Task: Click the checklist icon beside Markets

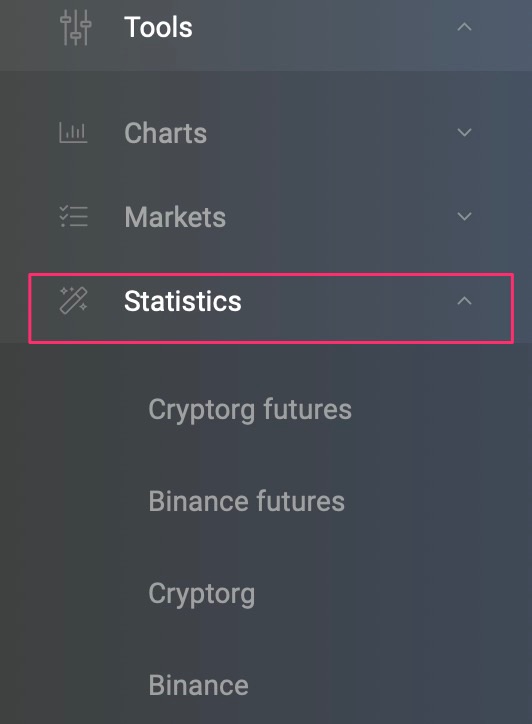Action: 73,217
